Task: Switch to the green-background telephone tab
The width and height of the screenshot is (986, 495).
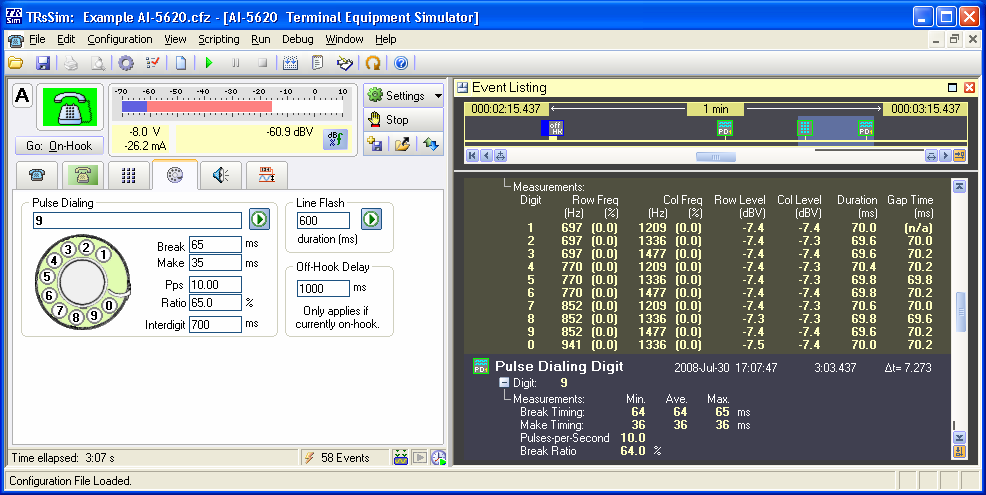Action: [x=82, y=175]
